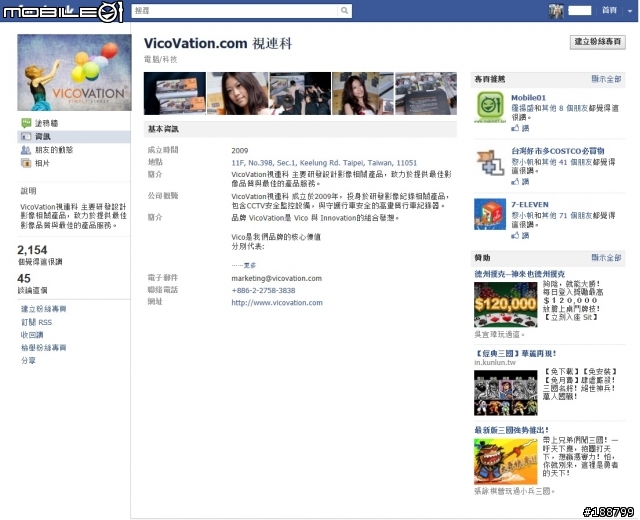Click the in.kunlun.tw ad URL text
This screenshot has width=640, height=520.
495,362
